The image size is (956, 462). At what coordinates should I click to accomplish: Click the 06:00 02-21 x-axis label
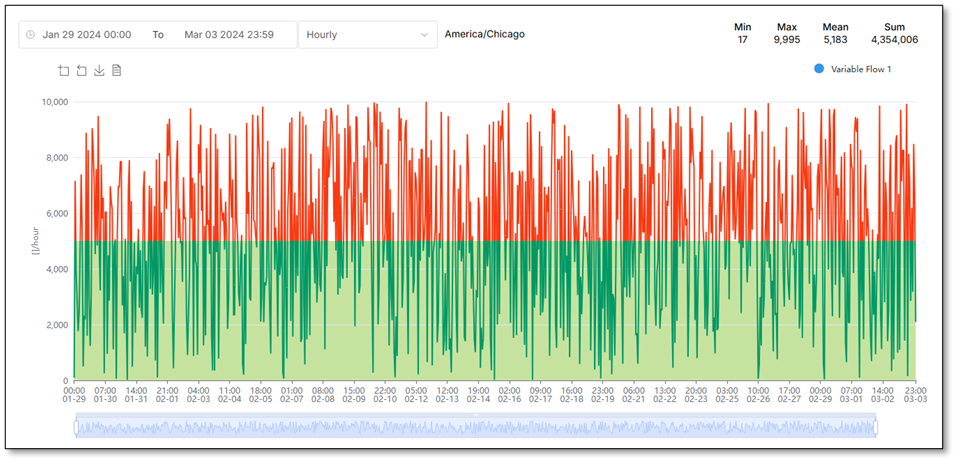[x=633, y=394]
